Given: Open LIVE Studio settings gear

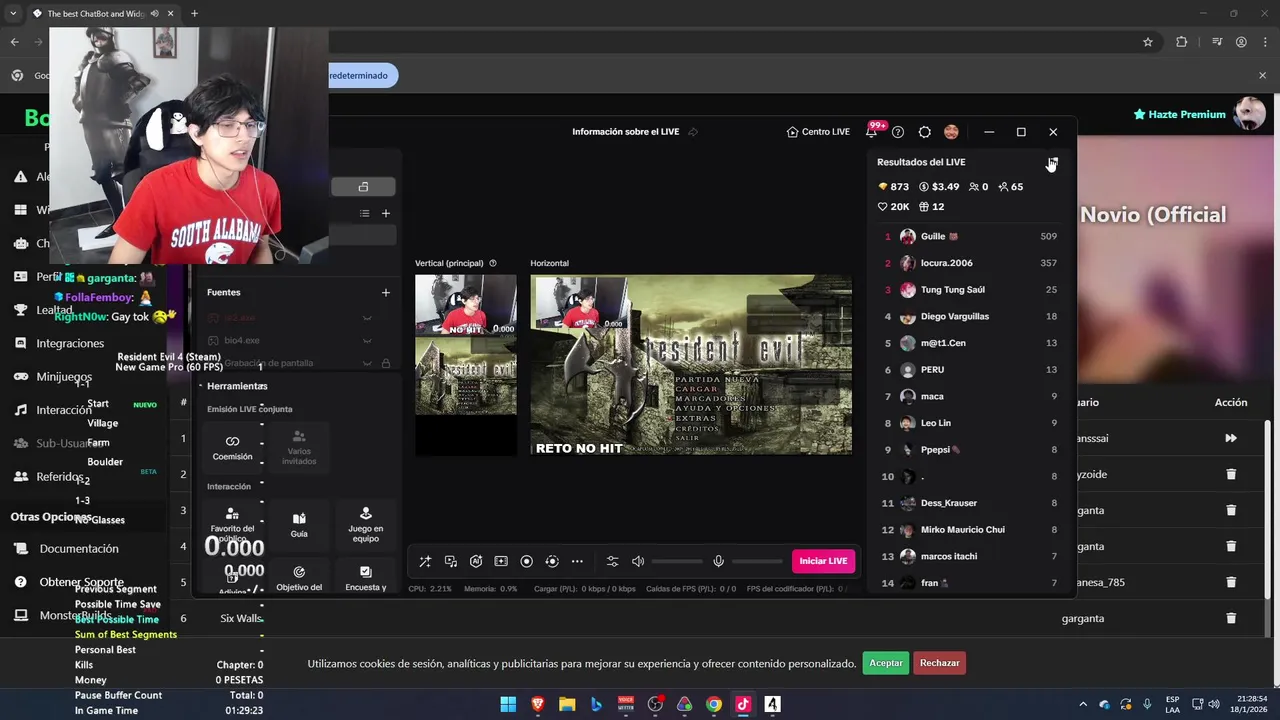Looking at the screenshot, I should point(924,132).
